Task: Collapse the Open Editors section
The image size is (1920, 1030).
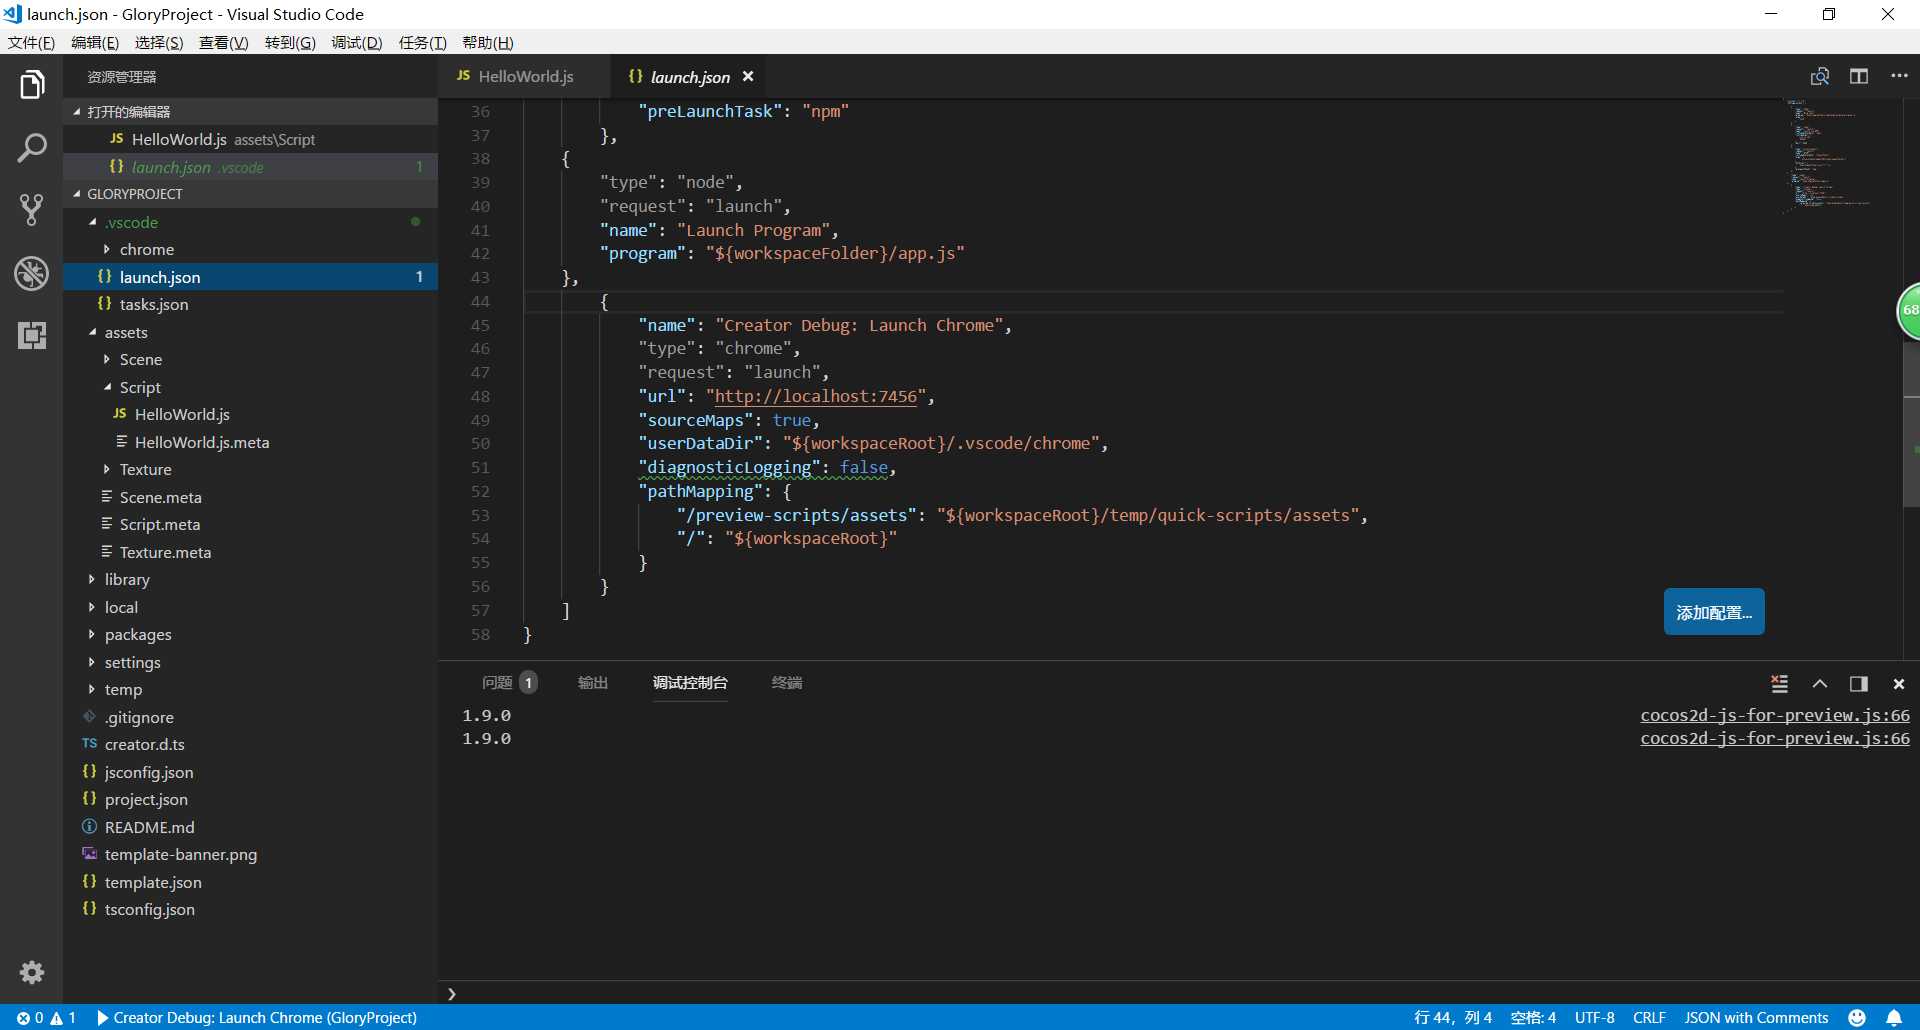Action: (x=250, y=111)
